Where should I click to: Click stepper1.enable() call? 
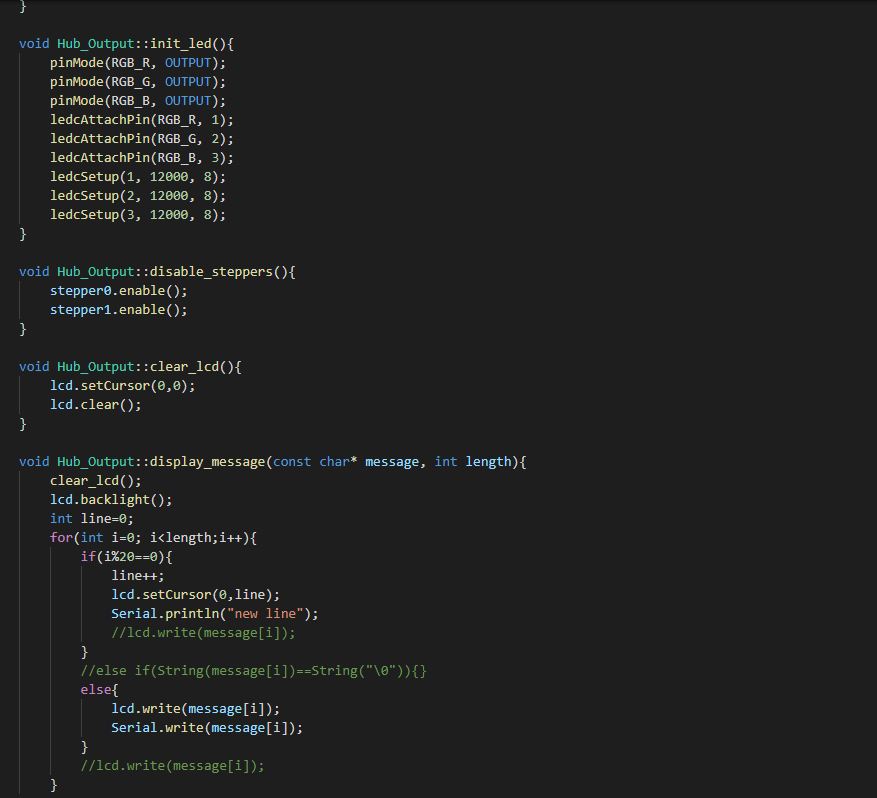coord(118,309)
